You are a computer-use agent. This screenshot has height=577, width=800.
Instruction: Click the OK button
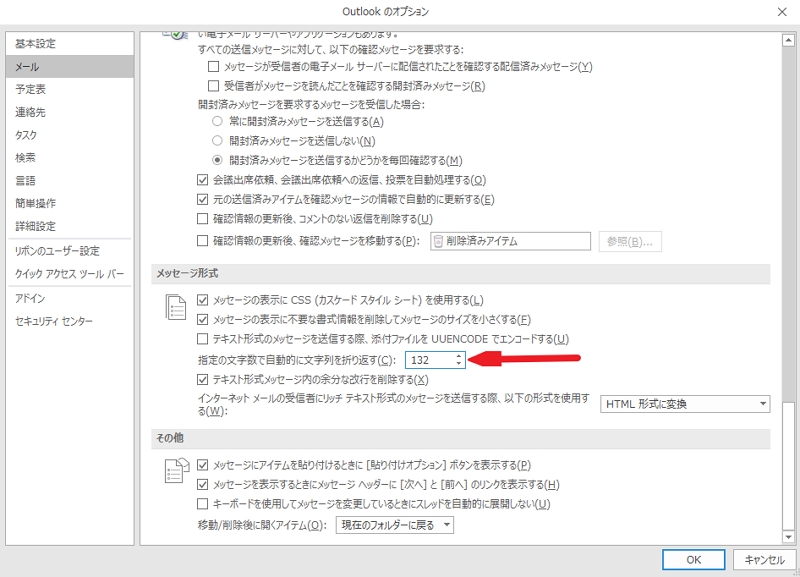pyautogui.click(x=693, y=560)
